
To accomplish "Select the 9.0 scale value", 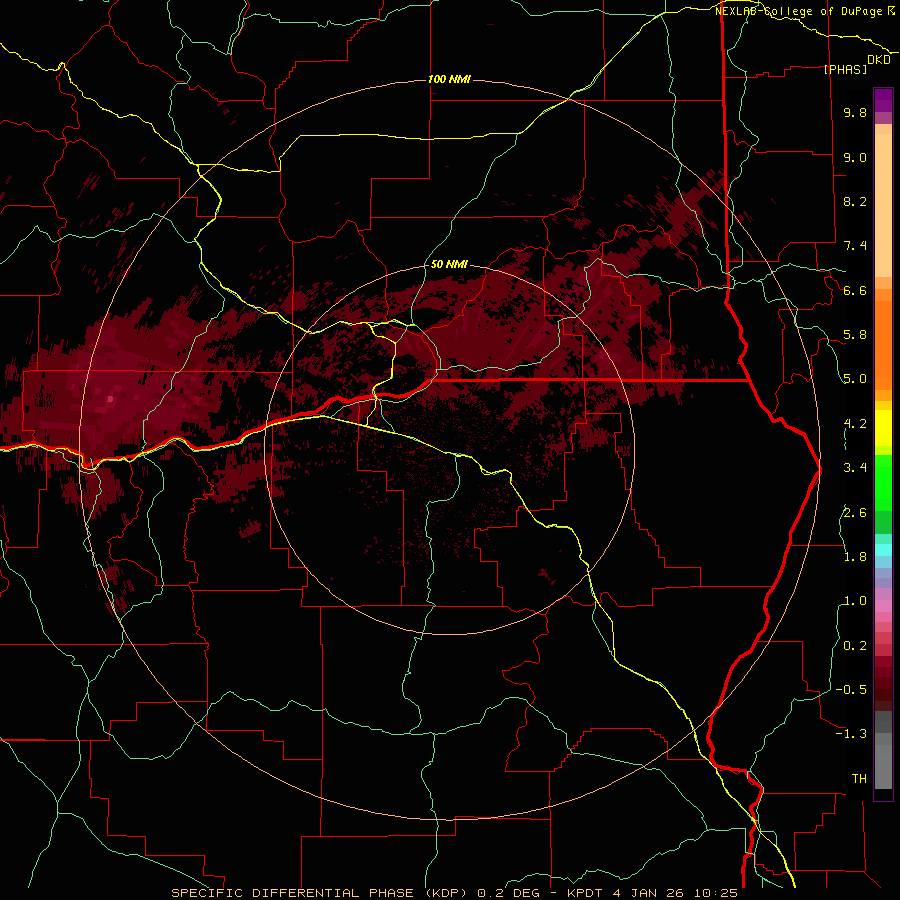I will coord(855,157).
